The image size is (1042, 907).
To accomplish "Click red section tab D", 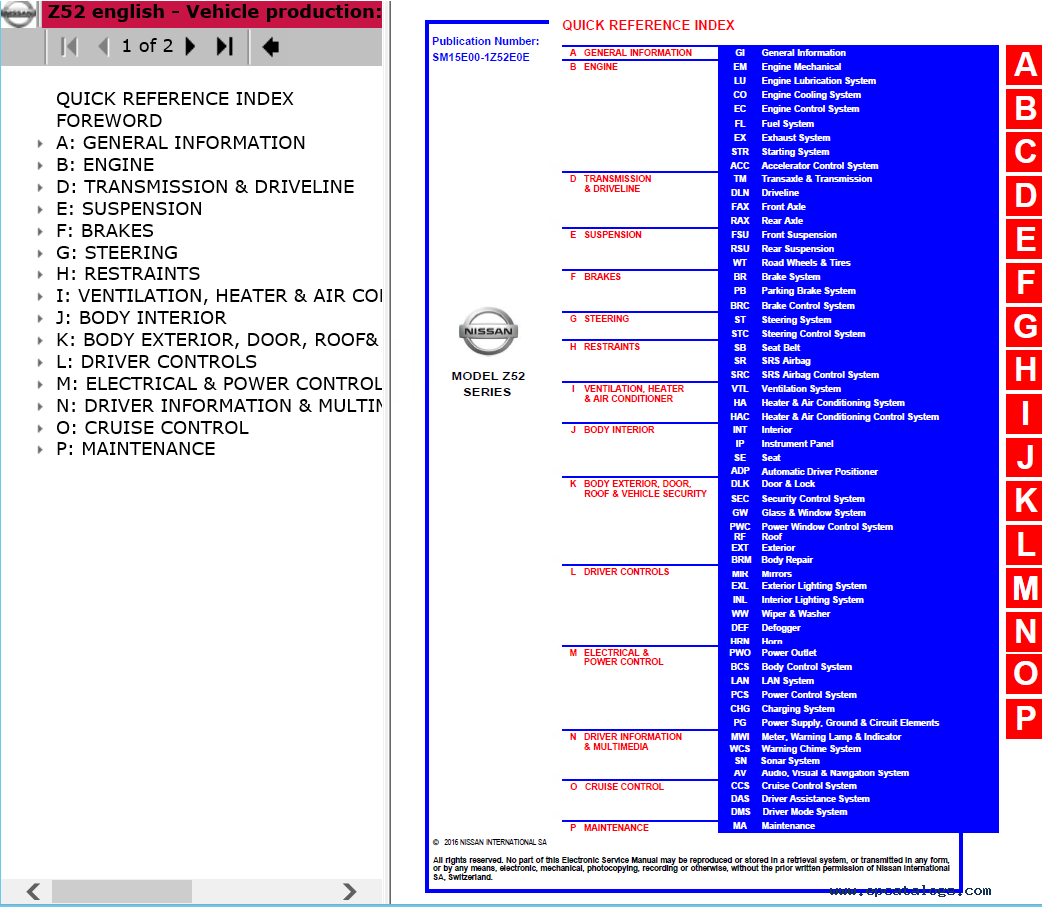I will pyautogui.click(x=1025, y=195).
